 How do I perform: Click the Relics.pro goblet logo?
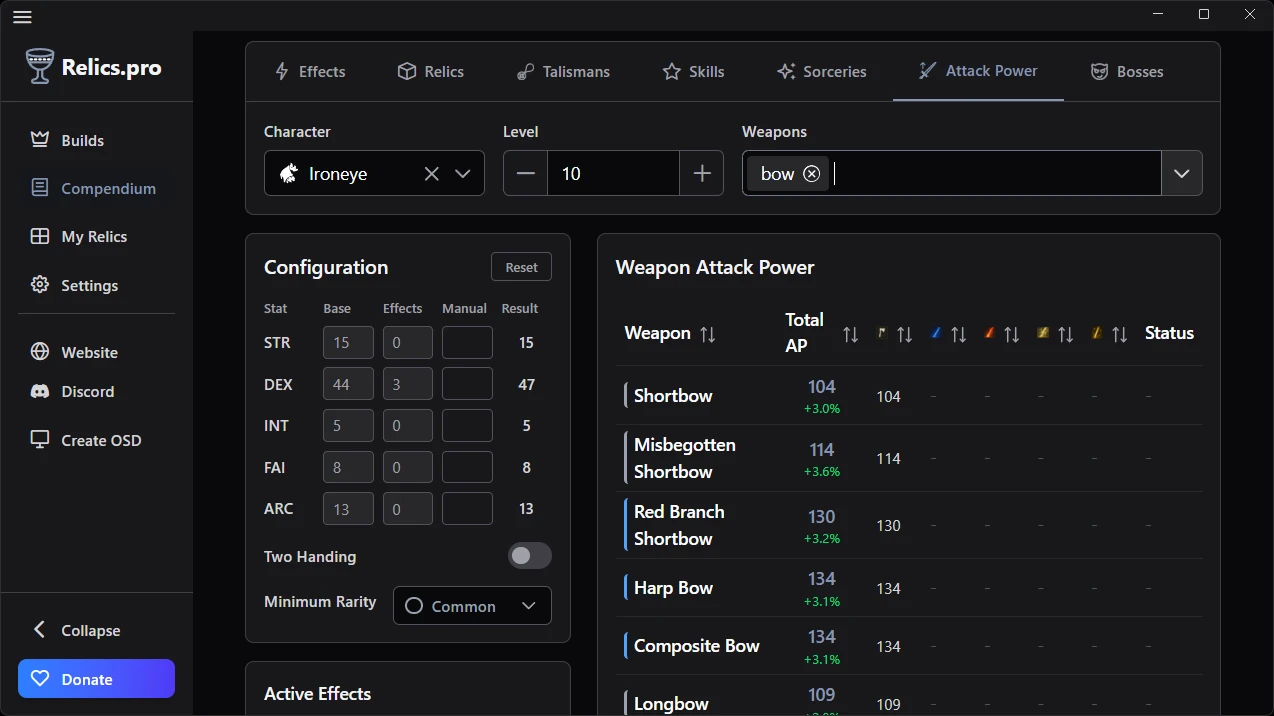pyautogui.click(x=39, y=67)
